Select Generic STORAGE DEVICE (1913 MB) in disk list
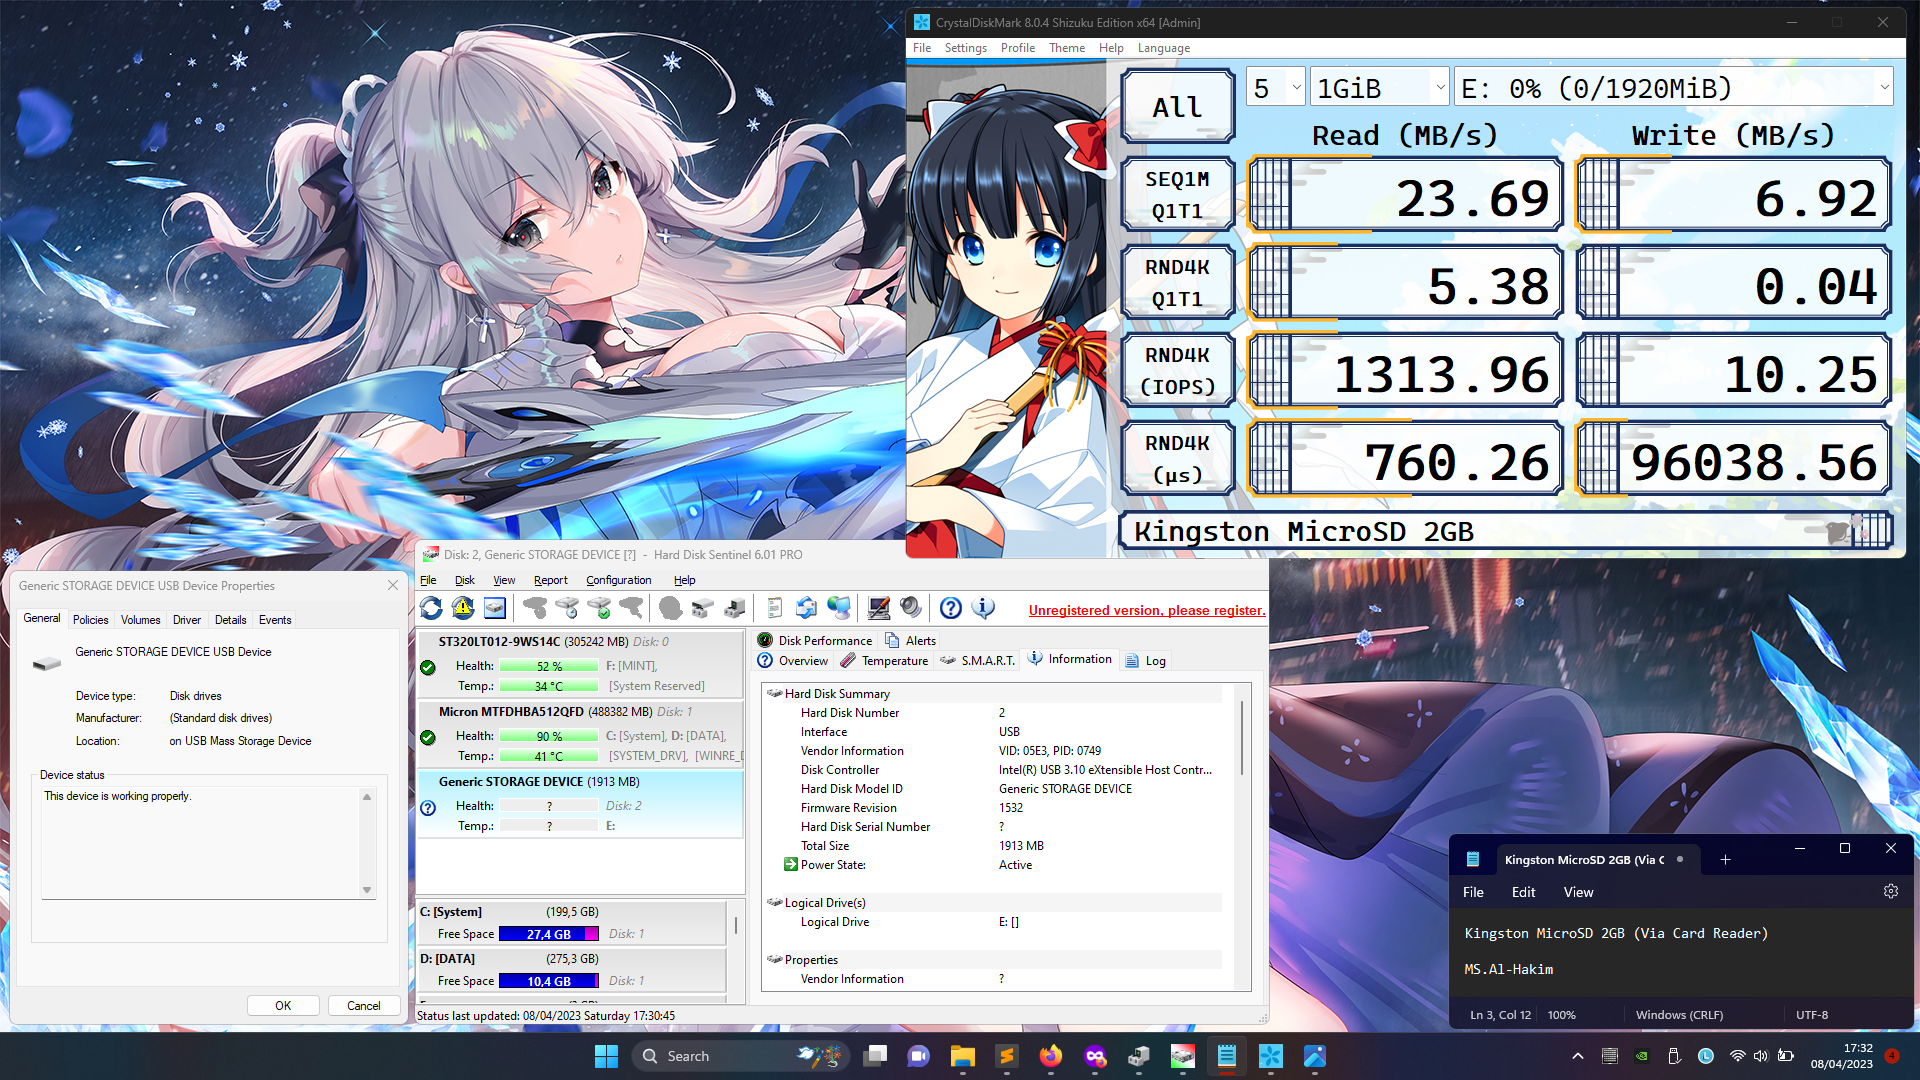Screen dimensions: 1920x1080 tap(579, 803)
